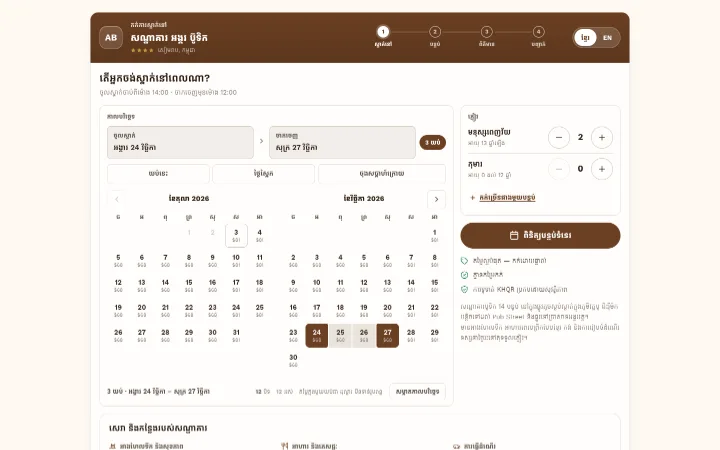This screenshot has width=720, height=450.
Task: Select October 31, 2026 date
Action: click(x=236, y=335)
